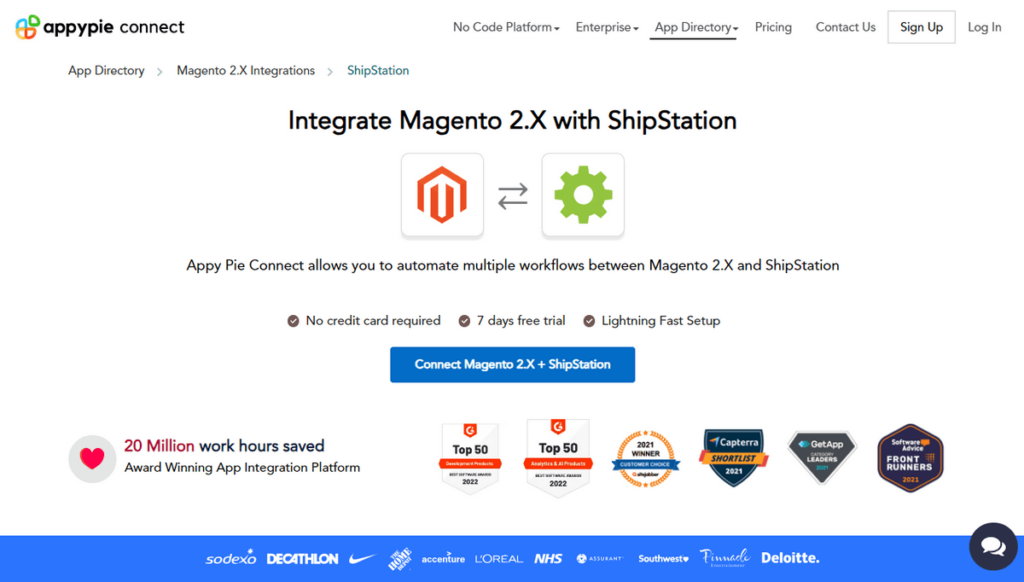Open the No Code Platform dropdown
The image size is (1024, 582).
[x=503, y=27]
